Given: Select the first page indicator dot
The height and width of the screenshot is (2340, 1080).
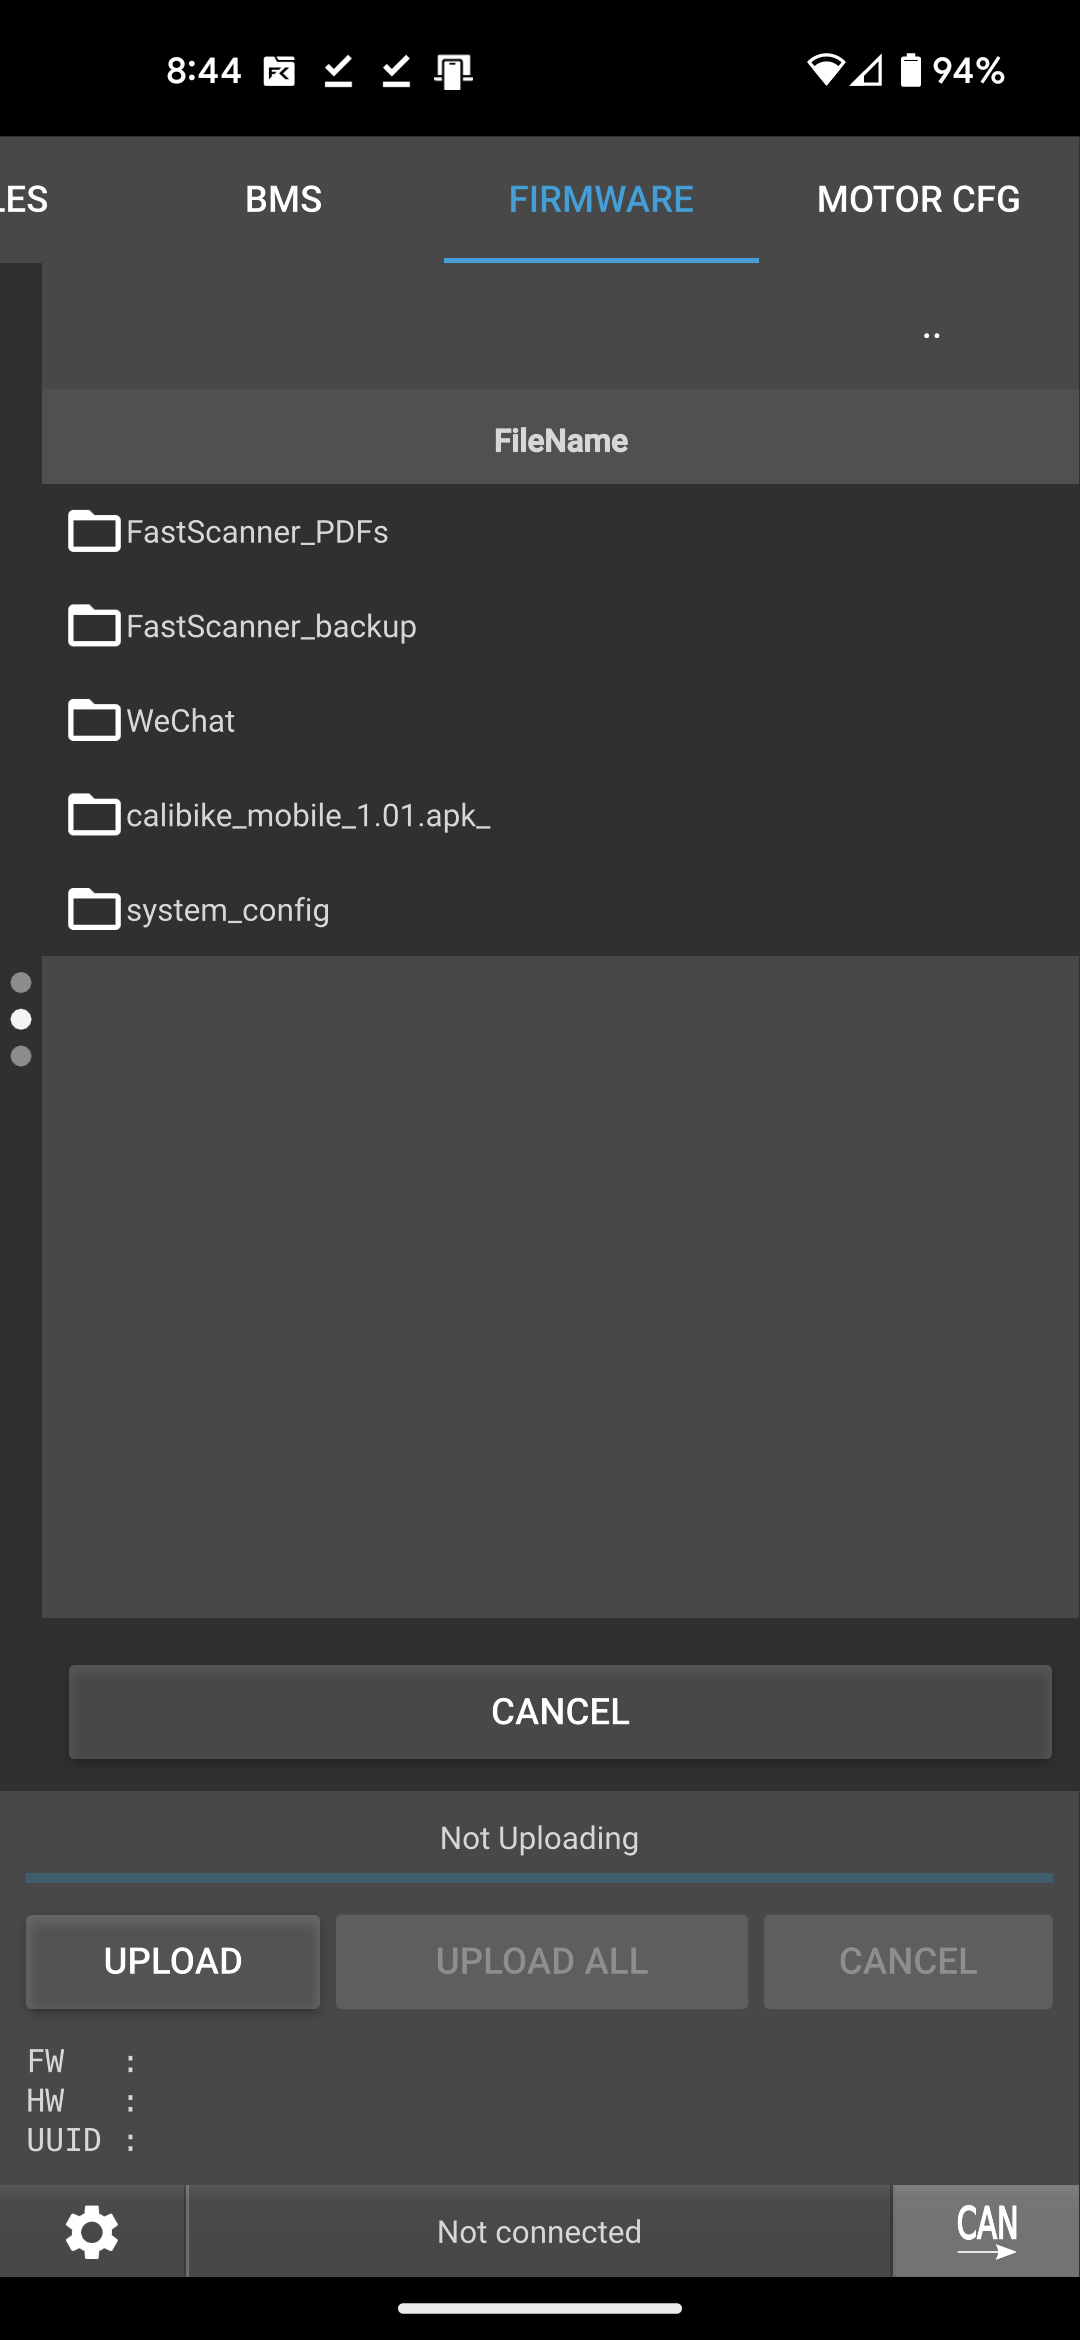Looking at the screenshot, I should (21, 983).
